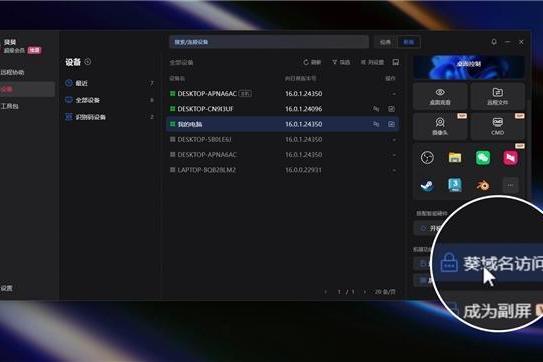543x362 pixels.
Task: Open the 设备 sidebar section
Action: pos(27,89)
